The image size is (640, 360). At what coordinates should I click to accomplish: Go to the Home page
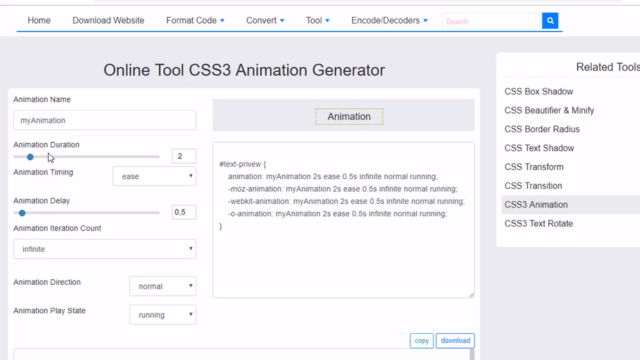click(39, 20)
